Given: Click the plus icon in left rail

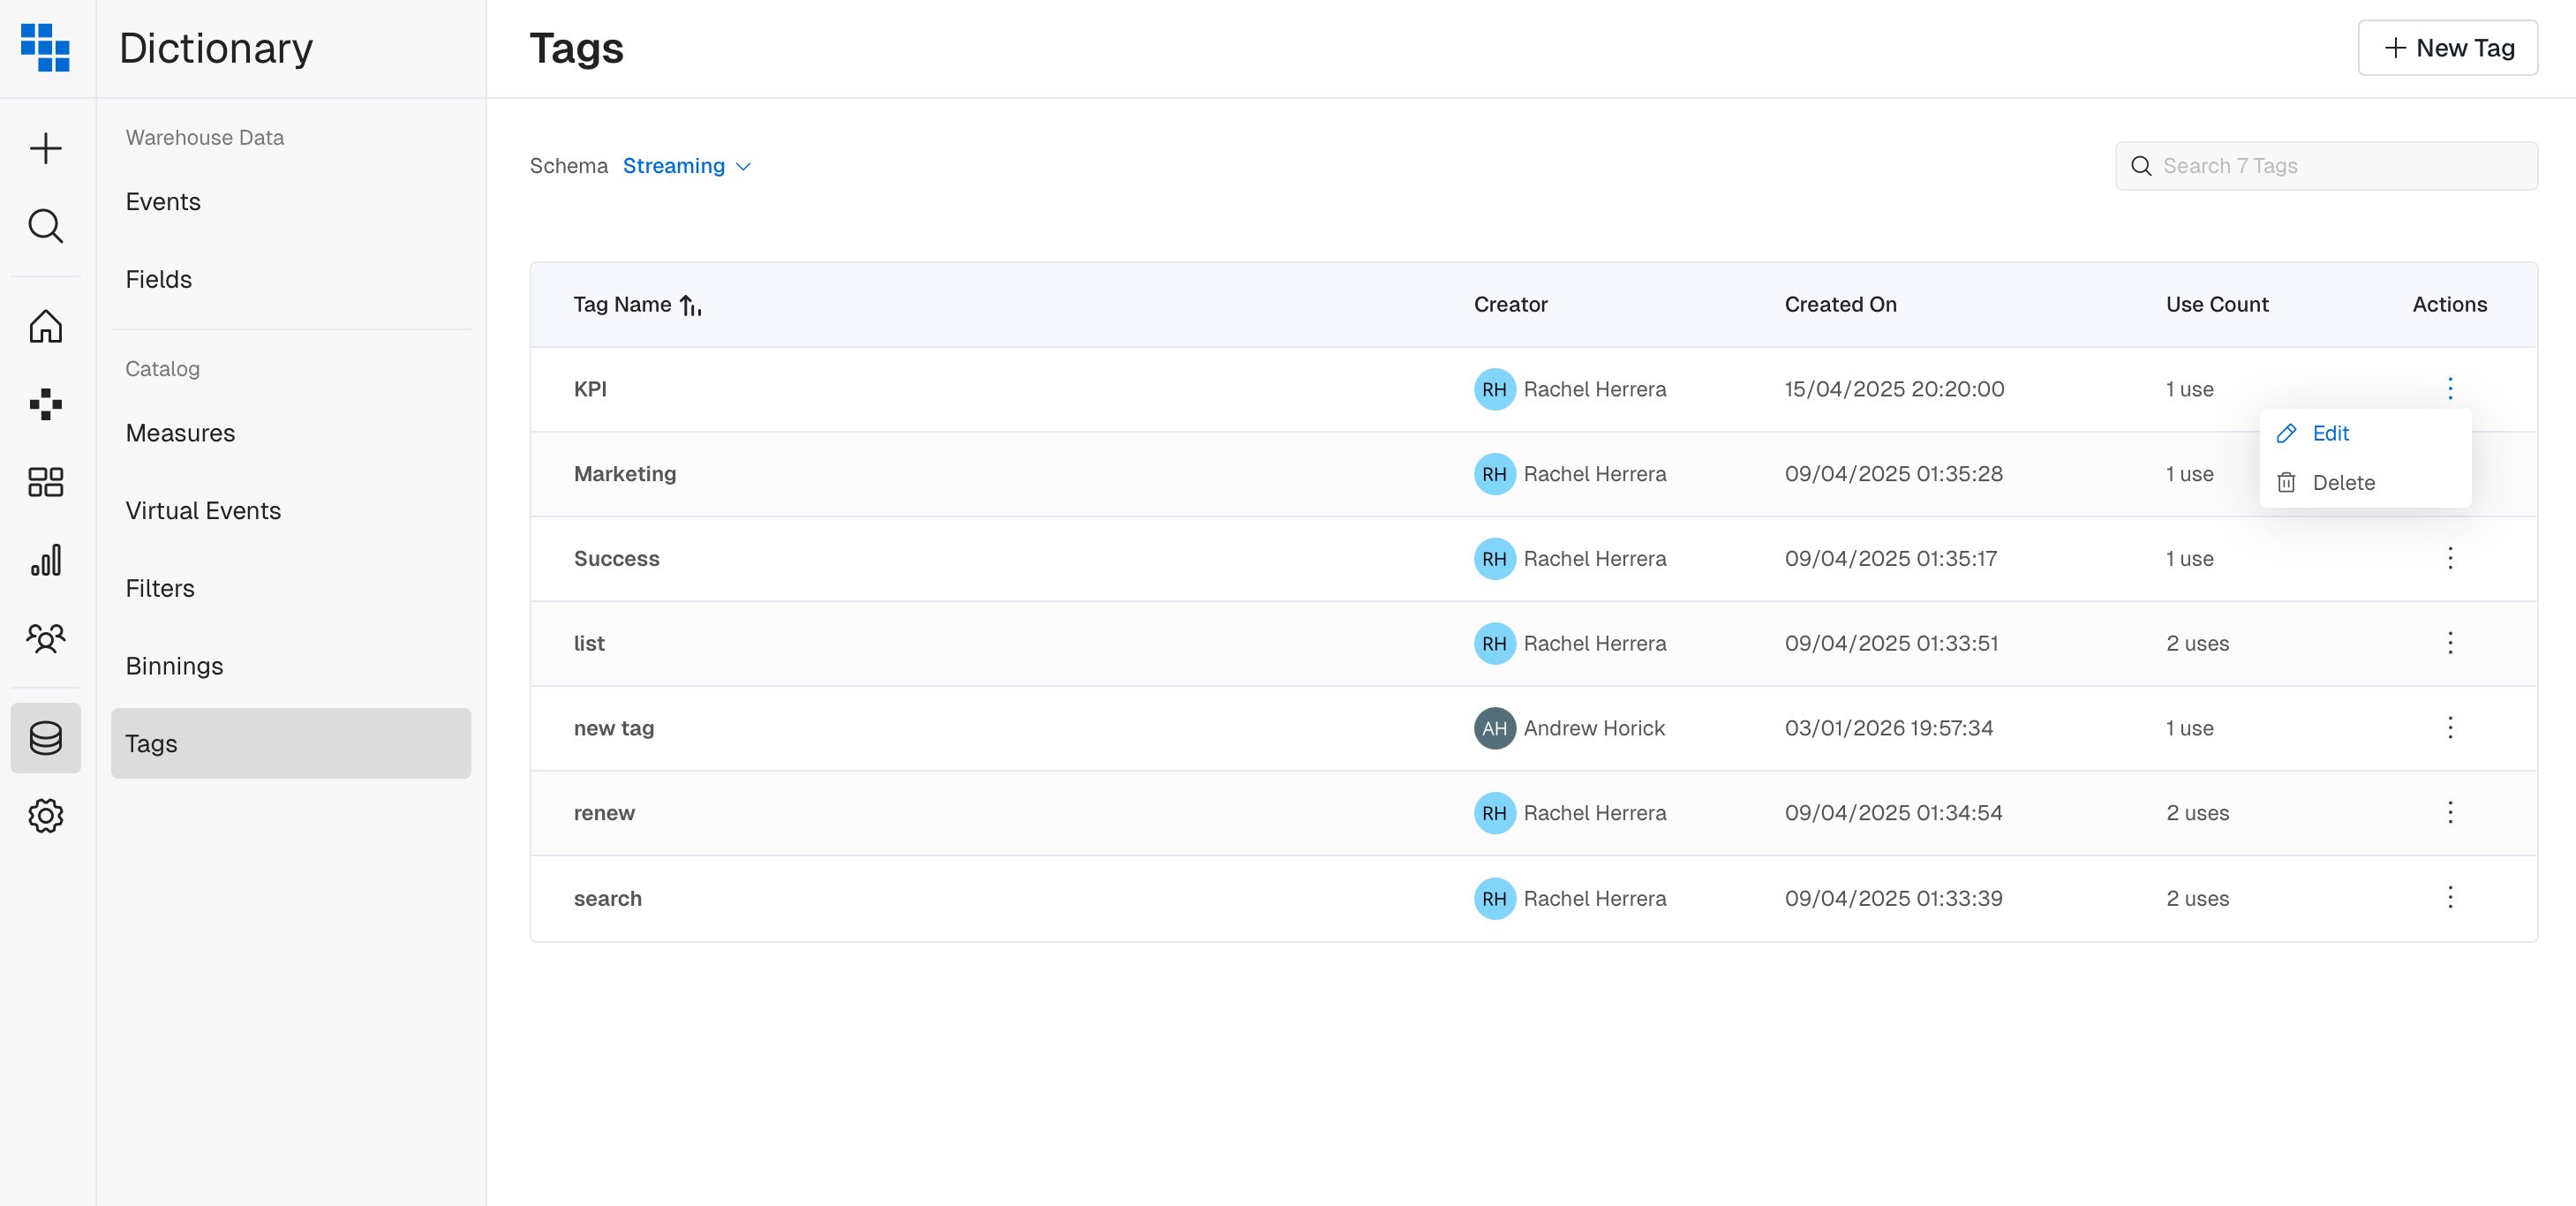Looking at the screenshot, I should (x=45, y=149).
